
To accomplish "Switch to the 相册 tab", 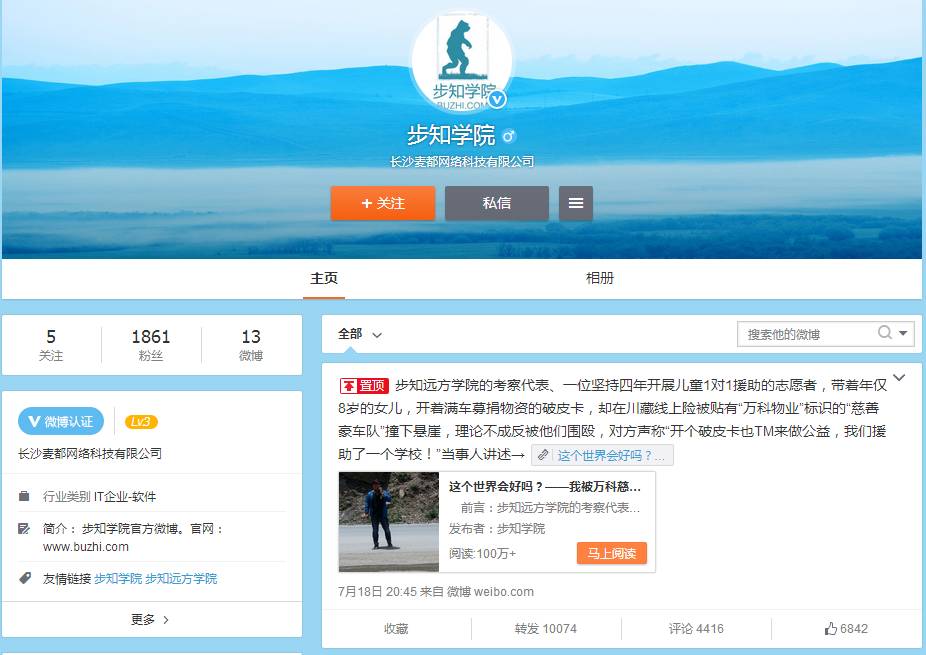I will coord(599,278).
